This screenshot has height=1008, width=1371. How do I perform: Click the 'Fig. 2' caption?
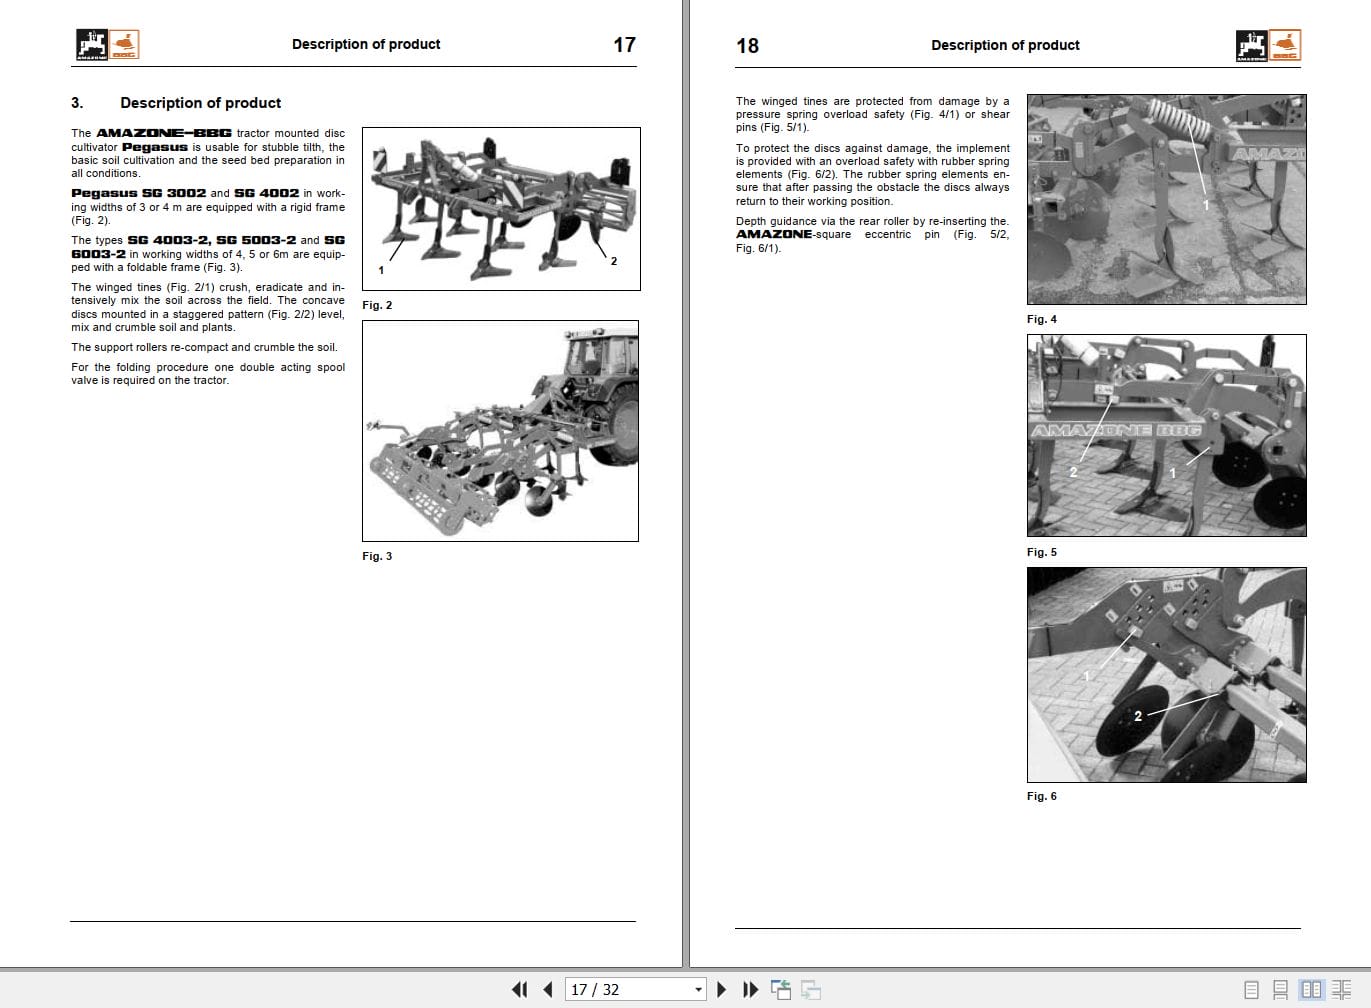tap(377, 305)
